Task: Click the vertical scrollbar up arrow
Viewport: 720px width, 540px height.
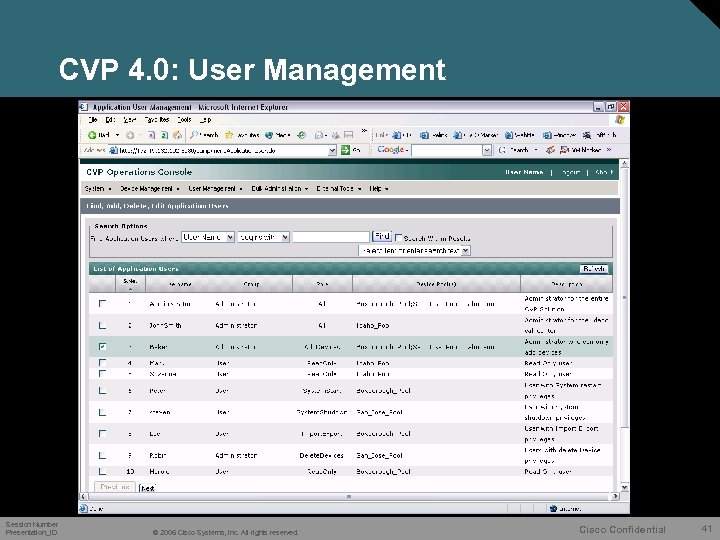Action: pos(624,163)
